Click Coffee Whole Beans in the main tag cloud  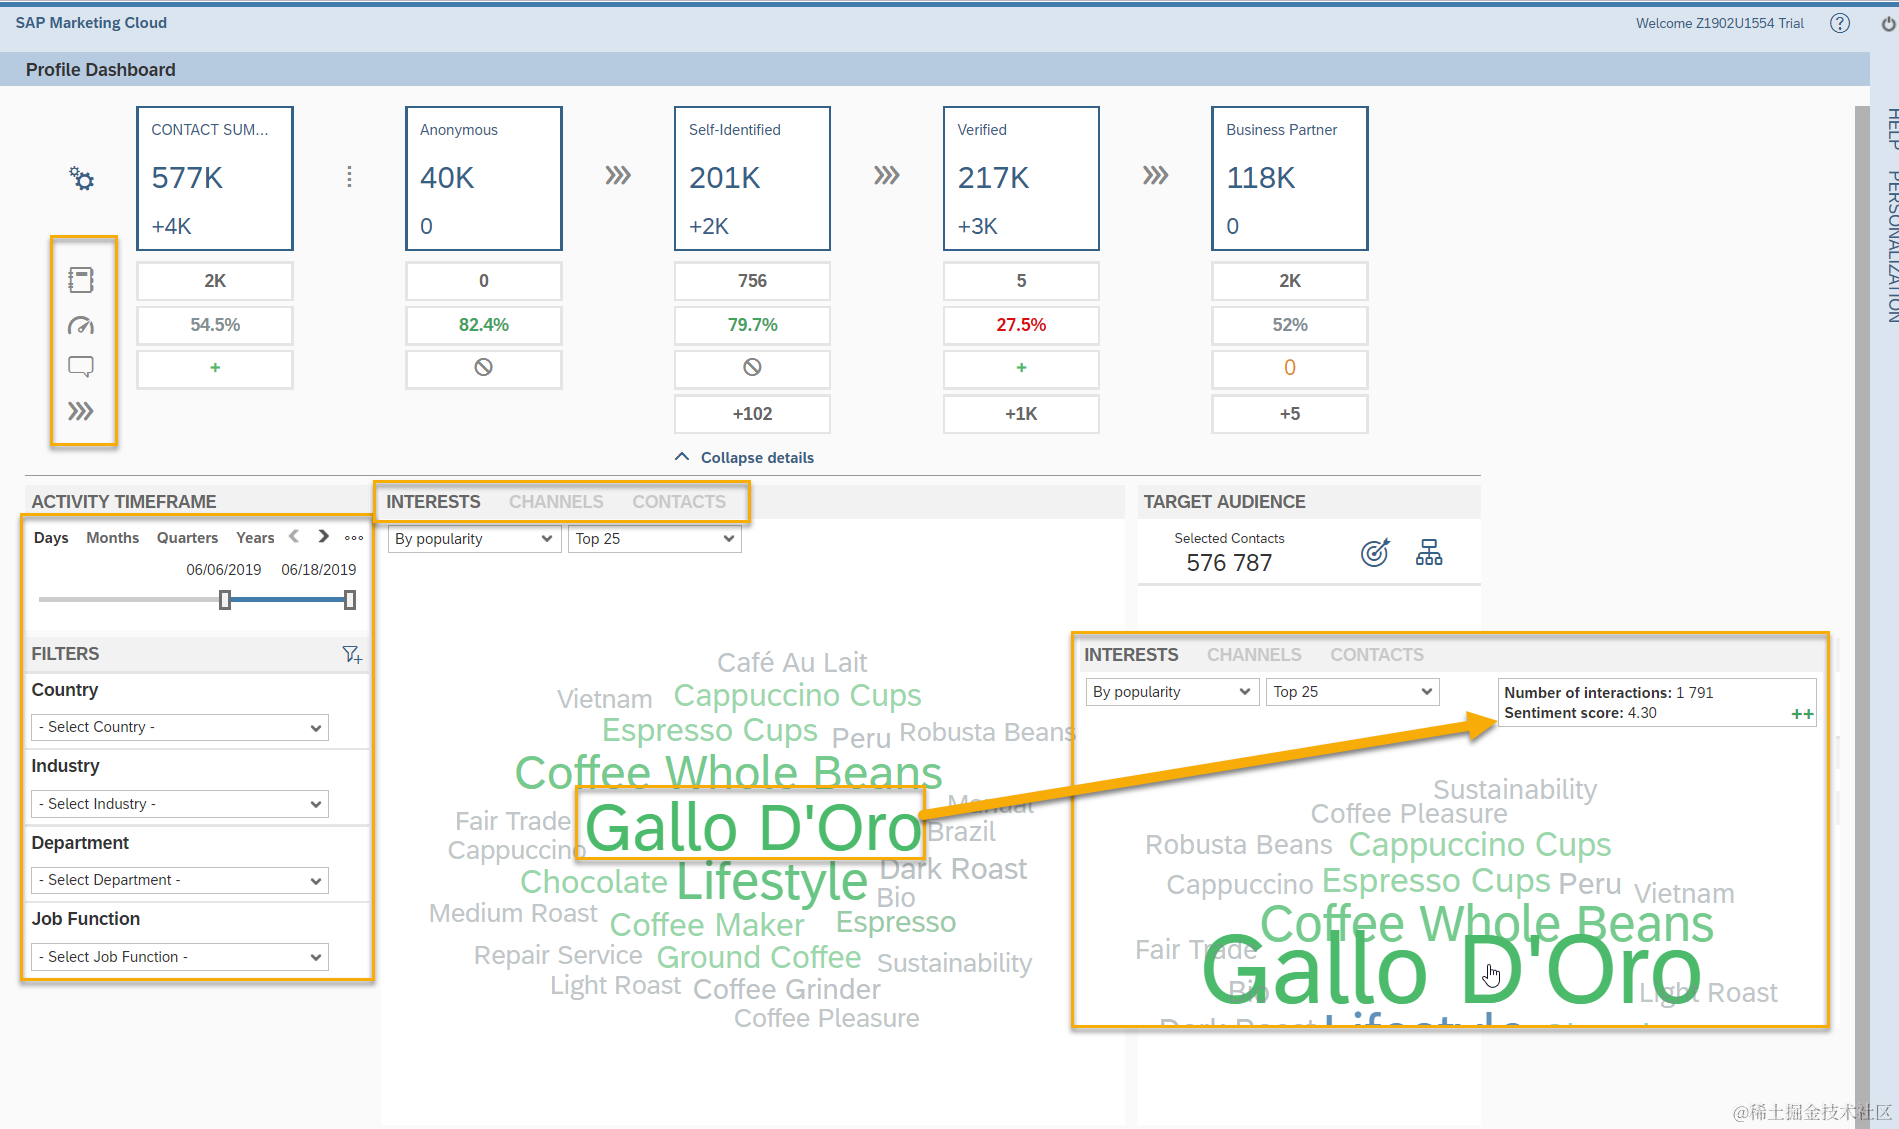(x=728, y=772)
